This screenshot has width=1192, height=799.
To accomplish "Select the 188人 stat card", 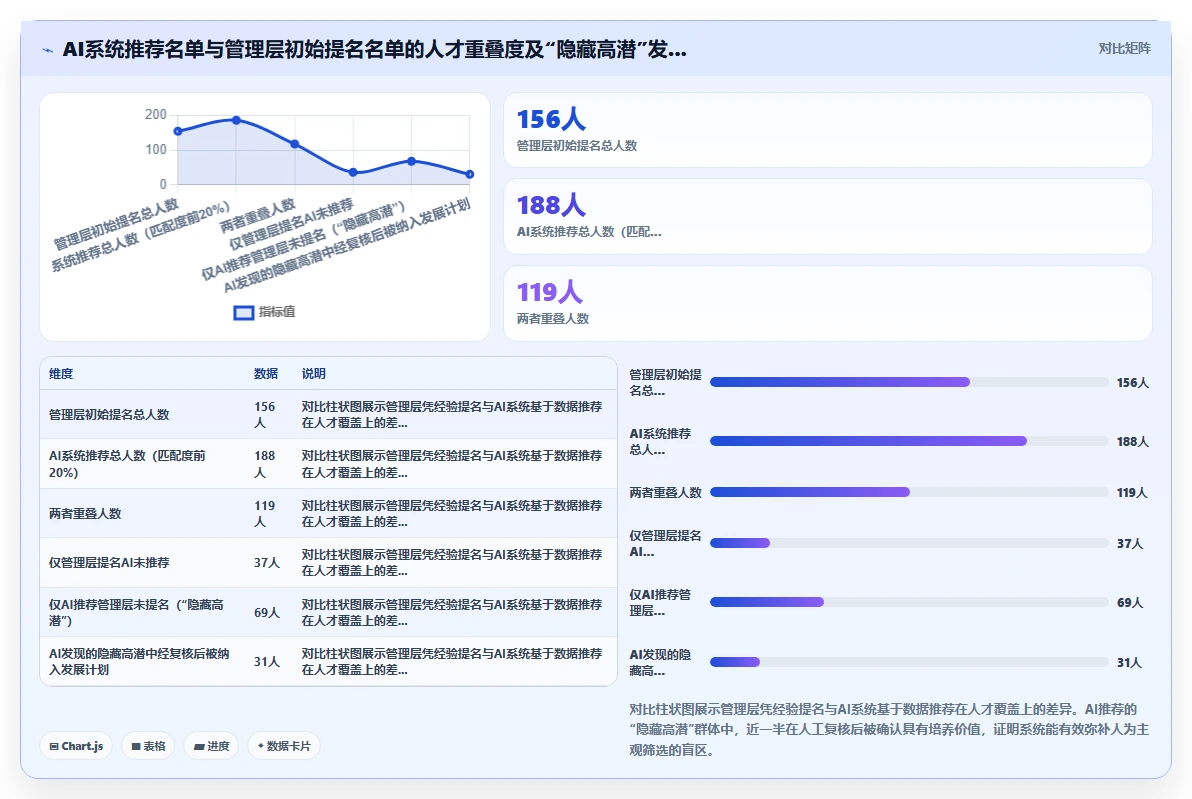I will pyautogui.click(x=827, y=217).
